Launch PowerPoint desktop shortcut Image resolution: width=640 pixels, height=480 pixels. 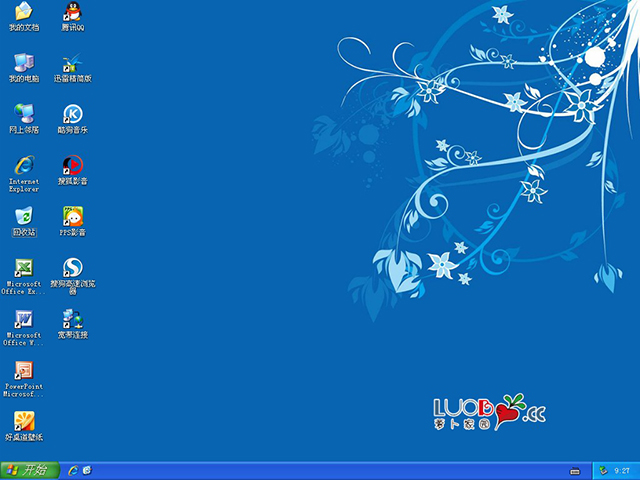(23, 370)
